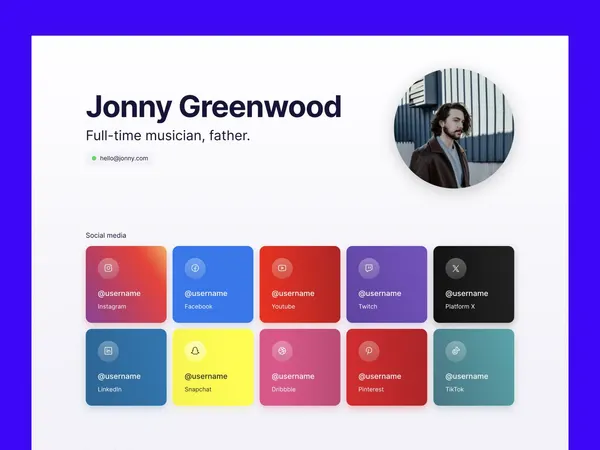Image resolution: width=600 pixels, height=450 pixels.
Task: Click the Youtube play icon
Action: click(x=282, y=268)
